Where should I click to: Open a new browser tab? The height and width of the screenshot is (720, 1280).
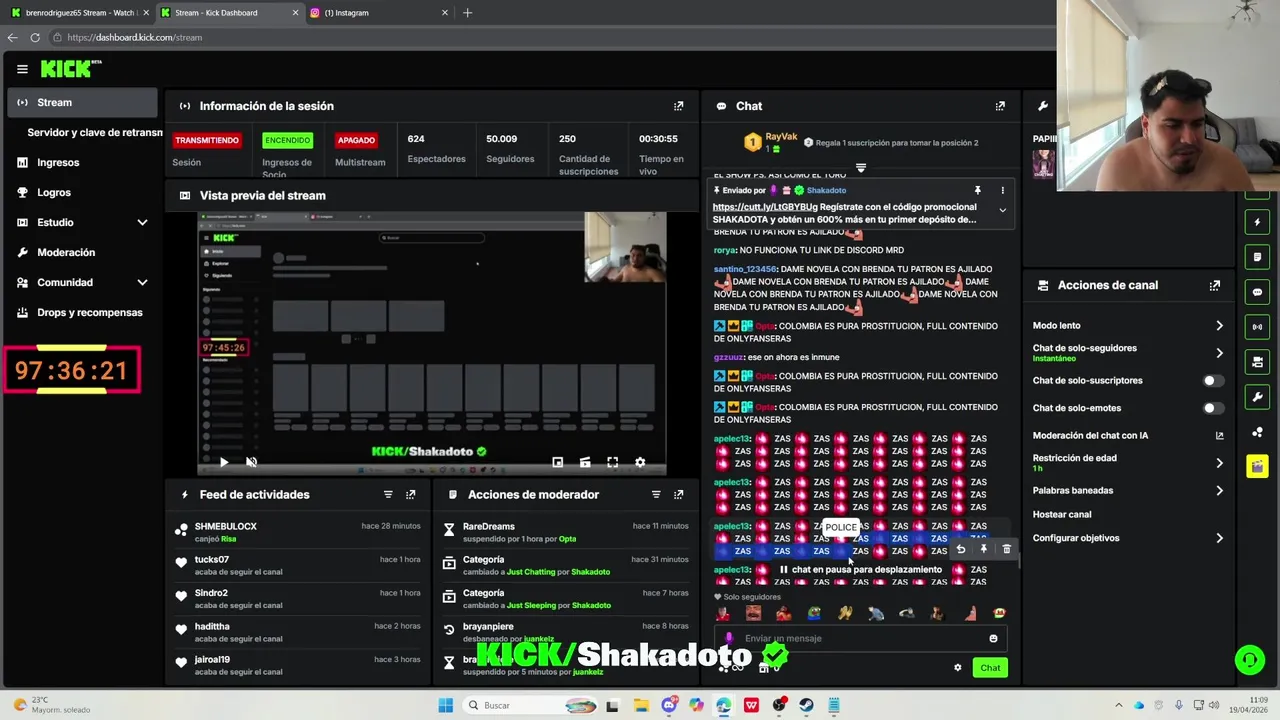pyautogui.click(x=467, y=13)
